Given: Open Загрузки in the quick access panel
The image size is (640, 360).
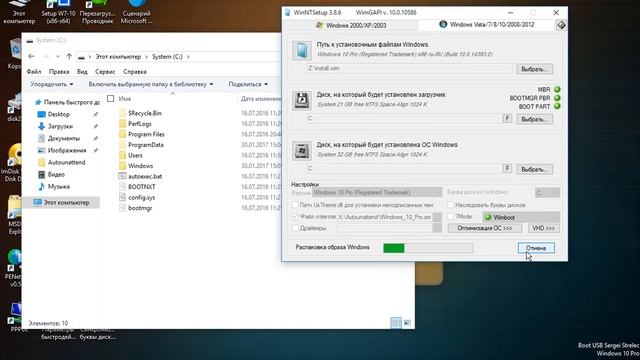Looking at the screenshot, I should pos(60,126).
